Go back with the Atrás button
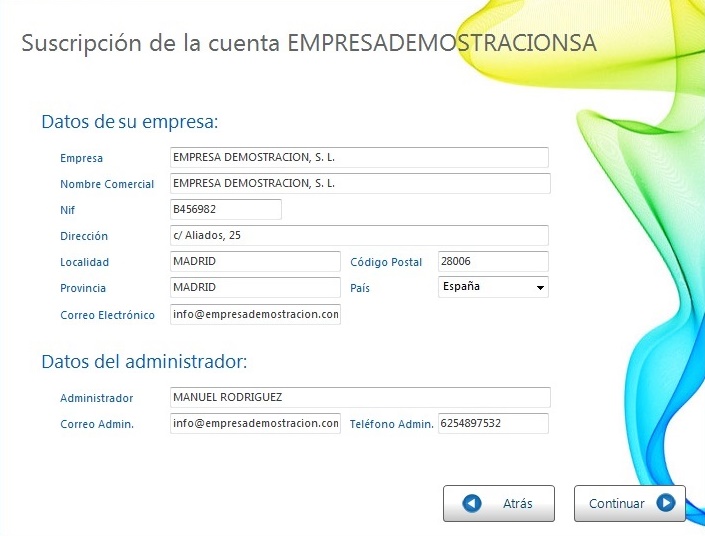 [x=499, y=503]
